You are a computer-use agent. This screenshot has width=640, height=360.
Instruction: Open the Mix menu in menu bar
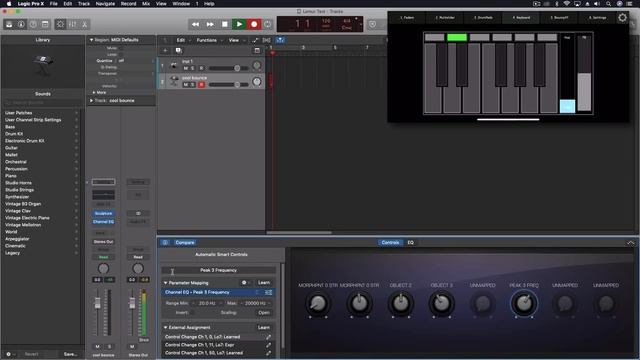click(x=146, y=4)
